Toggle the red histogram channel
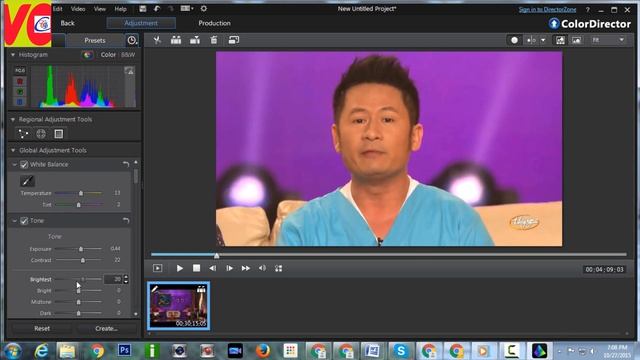The image size is (640, 360). click(20, 82)
